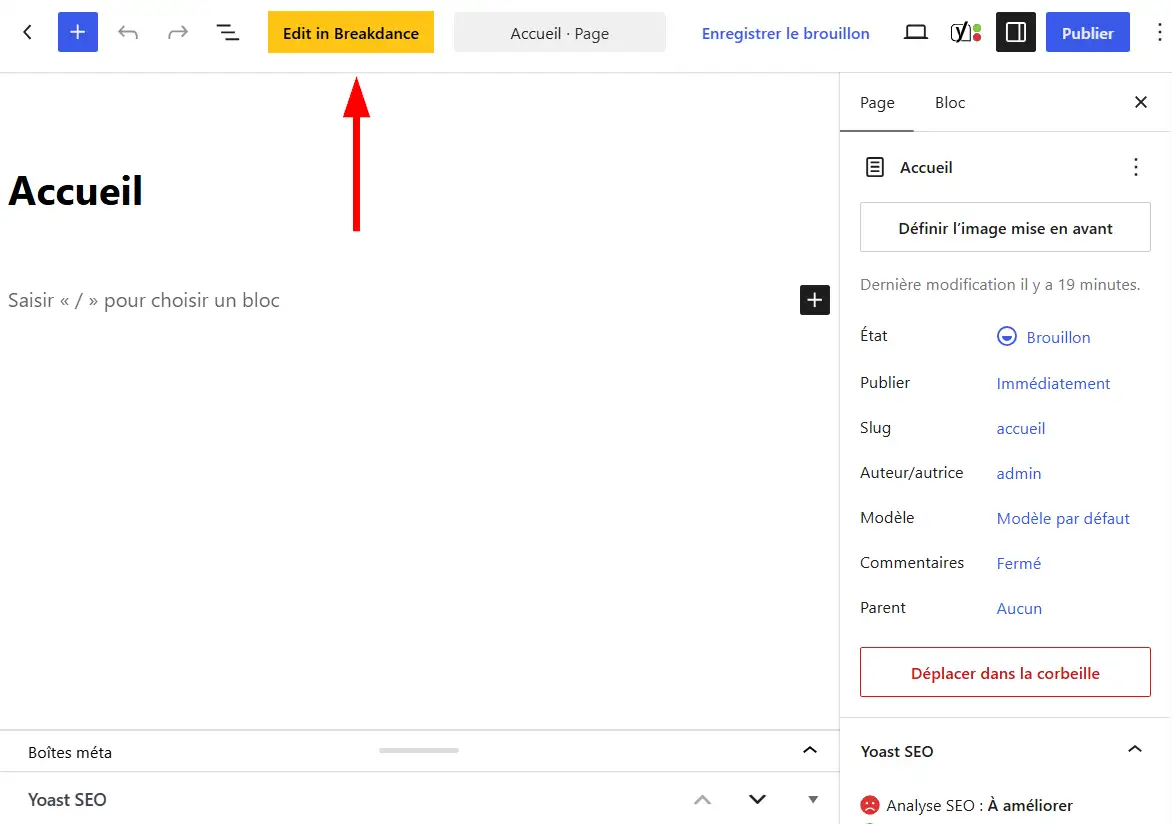Switch to the Bloc tab

click(950, 102)
